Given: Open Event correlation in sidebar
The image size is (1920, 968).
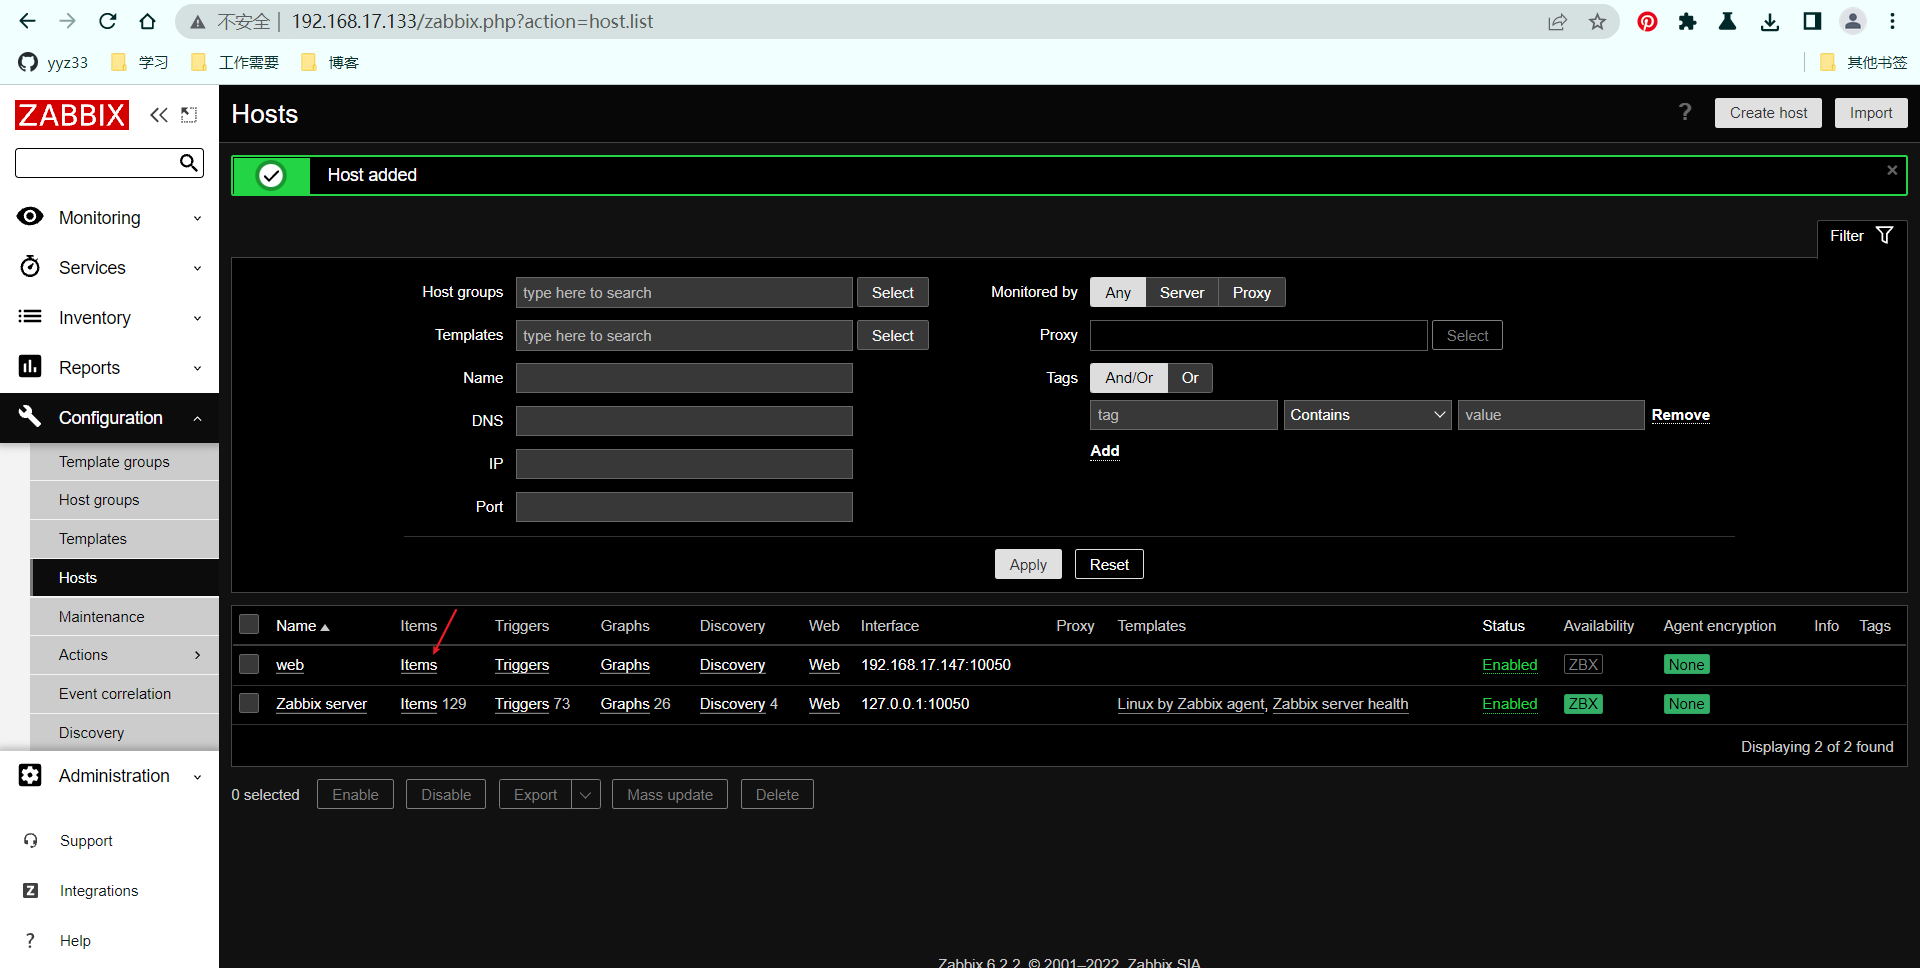Looking at the screenshot, I should click(115, 693).
